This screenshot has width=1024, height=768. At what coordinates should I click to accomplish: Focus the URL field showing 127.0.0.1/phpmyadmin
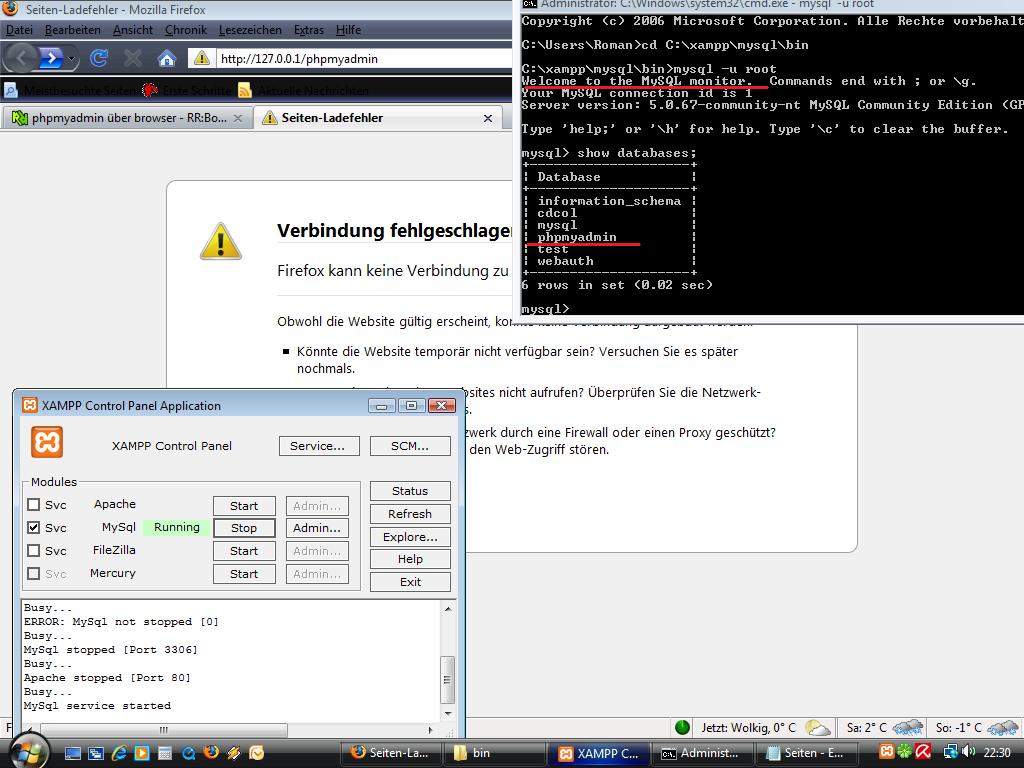tap(362, 59)
